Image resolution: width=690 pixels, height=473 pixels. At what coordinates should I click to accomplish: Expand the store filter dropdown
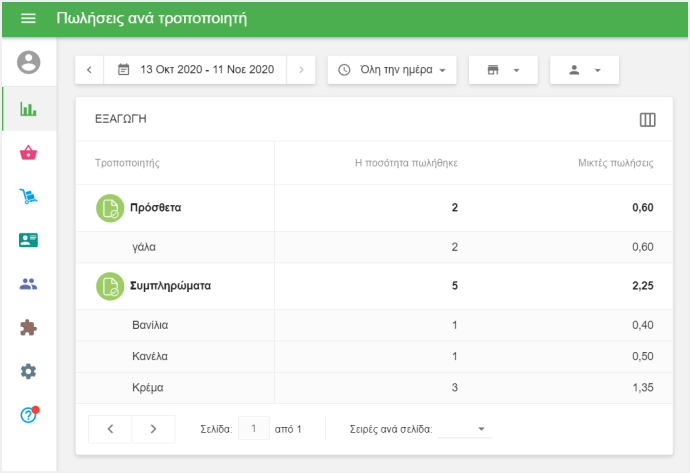pyautogui.click(x=503, y=70)
